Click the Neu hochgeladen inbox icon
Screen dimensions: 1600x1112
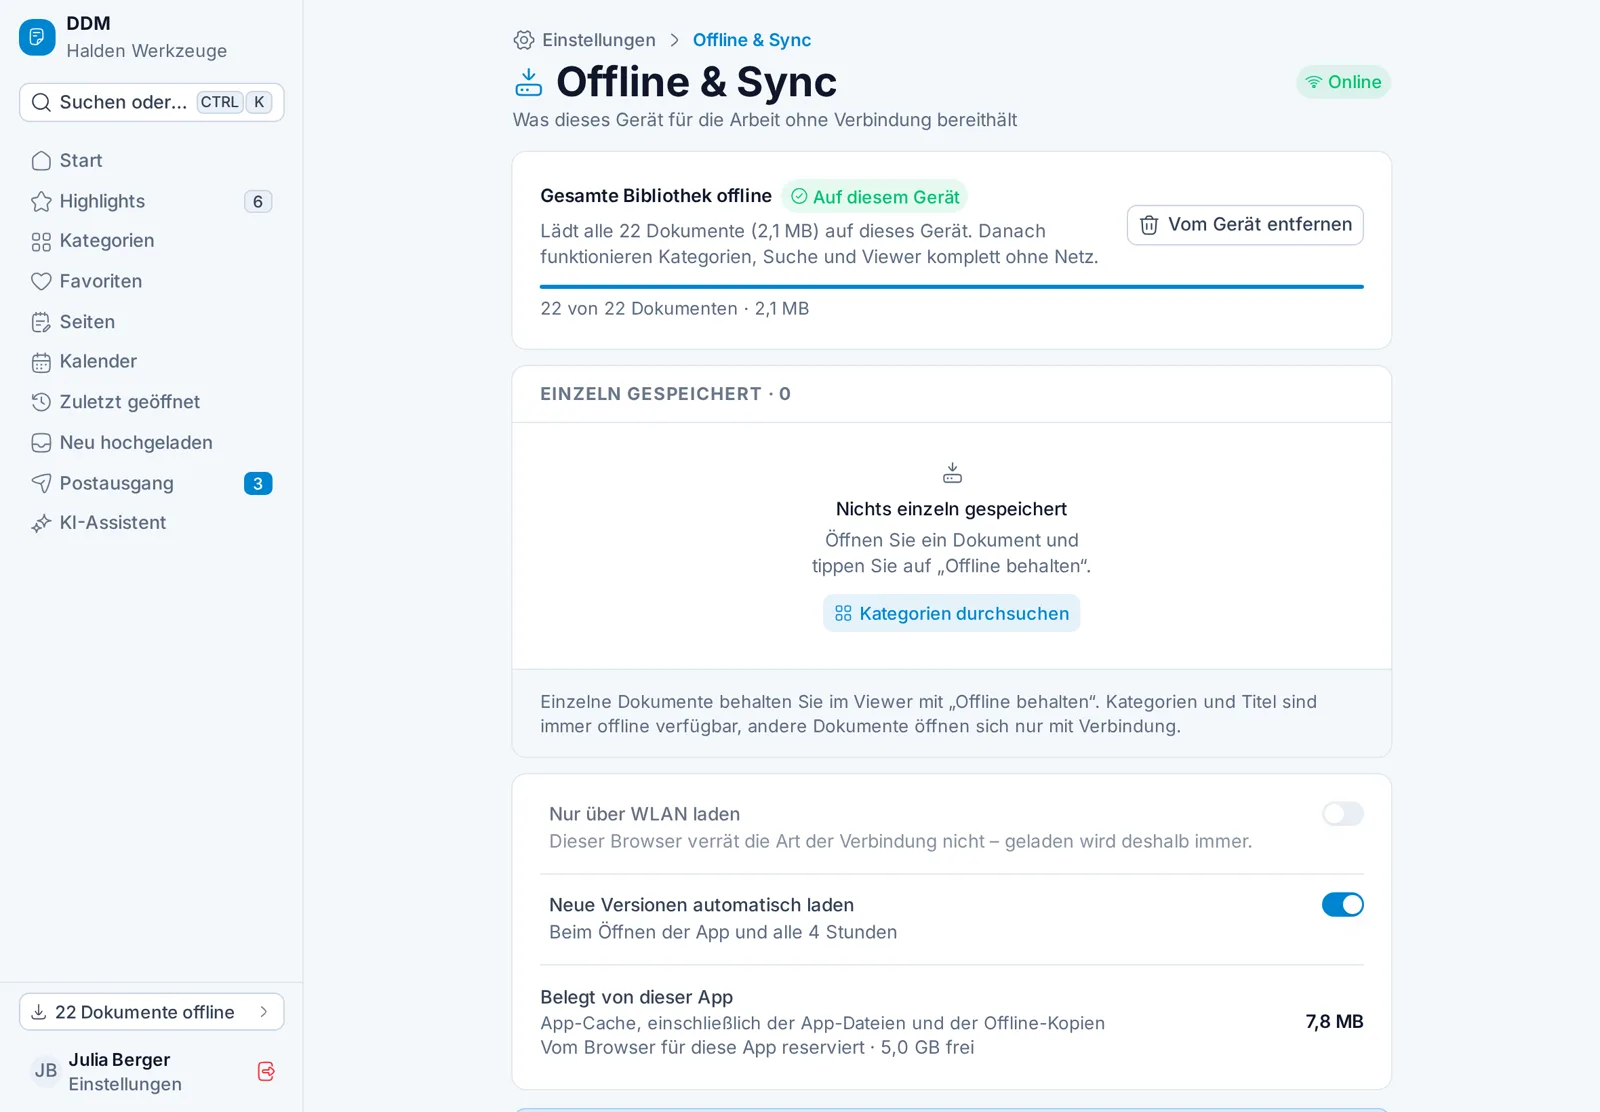[x=41, y=443]
